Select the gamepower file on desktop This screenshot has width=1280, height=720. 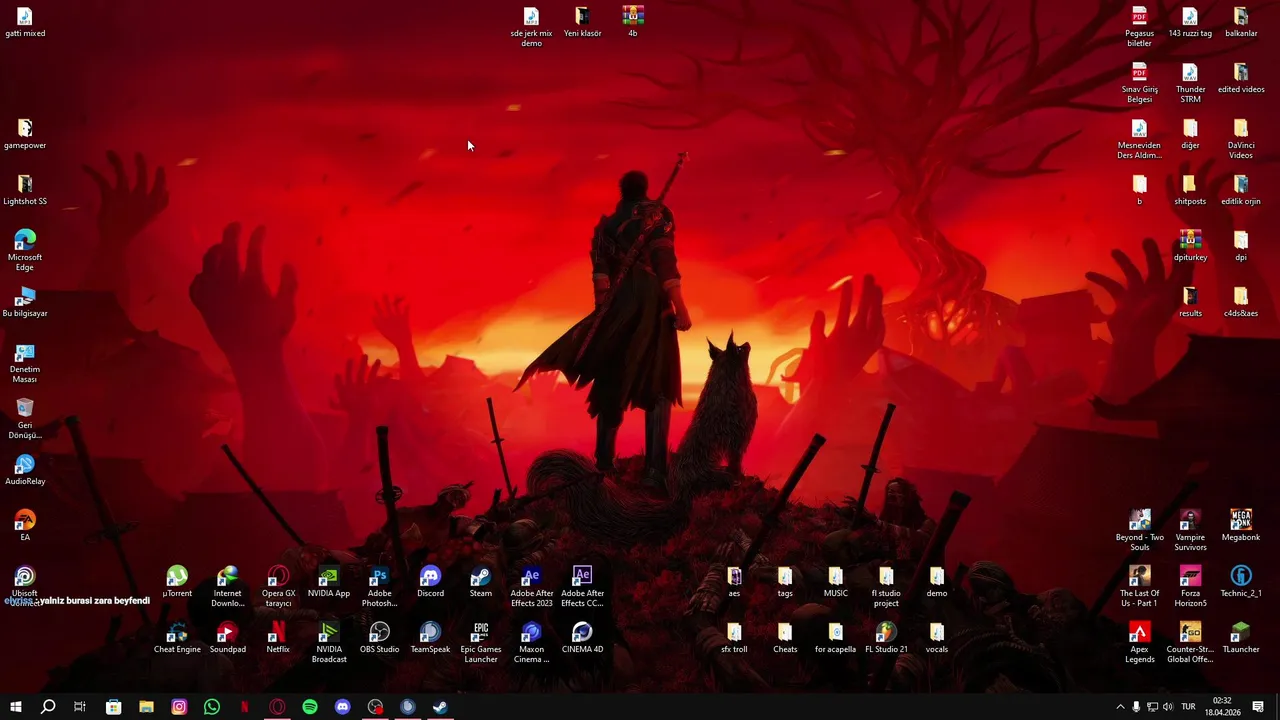(25, 134)
